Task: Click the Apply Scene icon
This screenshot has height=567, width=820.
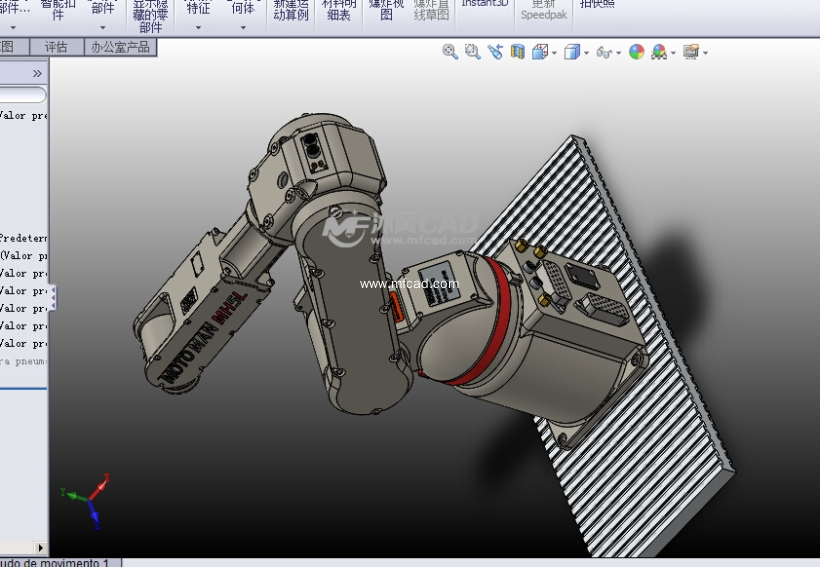Action: click(x=659, y=52)
